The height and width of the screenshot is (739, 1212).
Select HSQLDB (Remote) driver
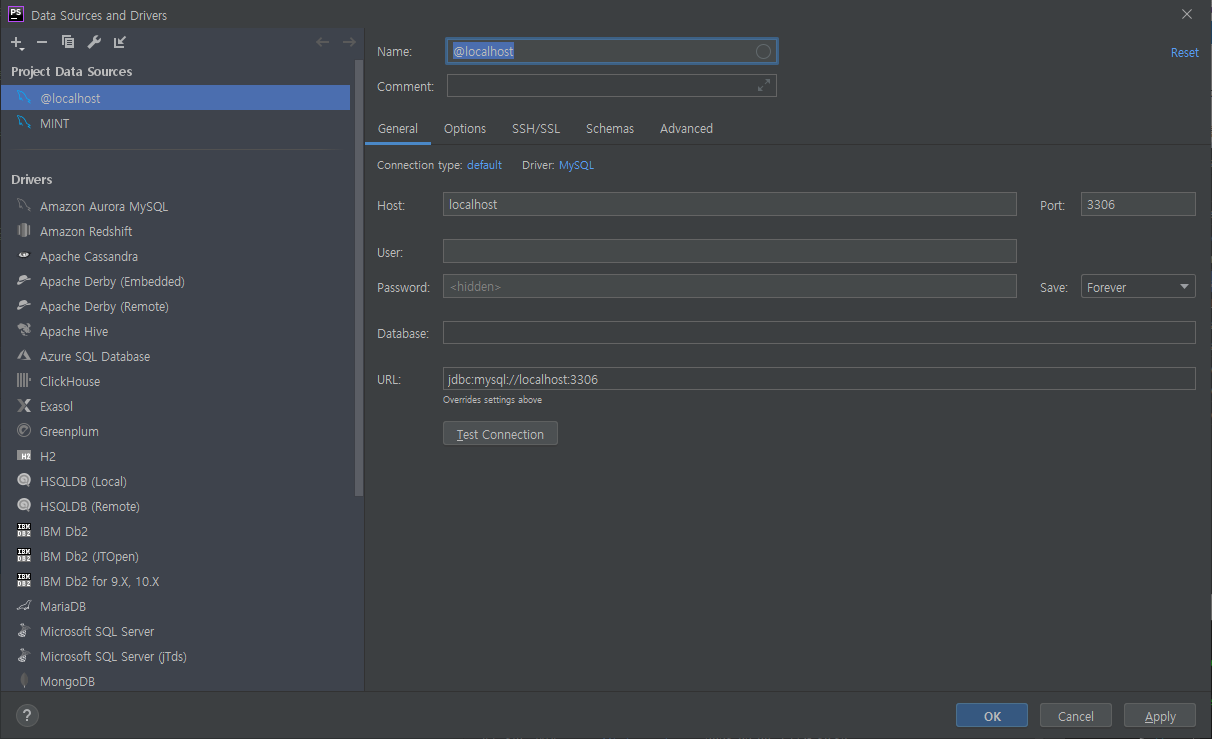click(x=175, y=506)
